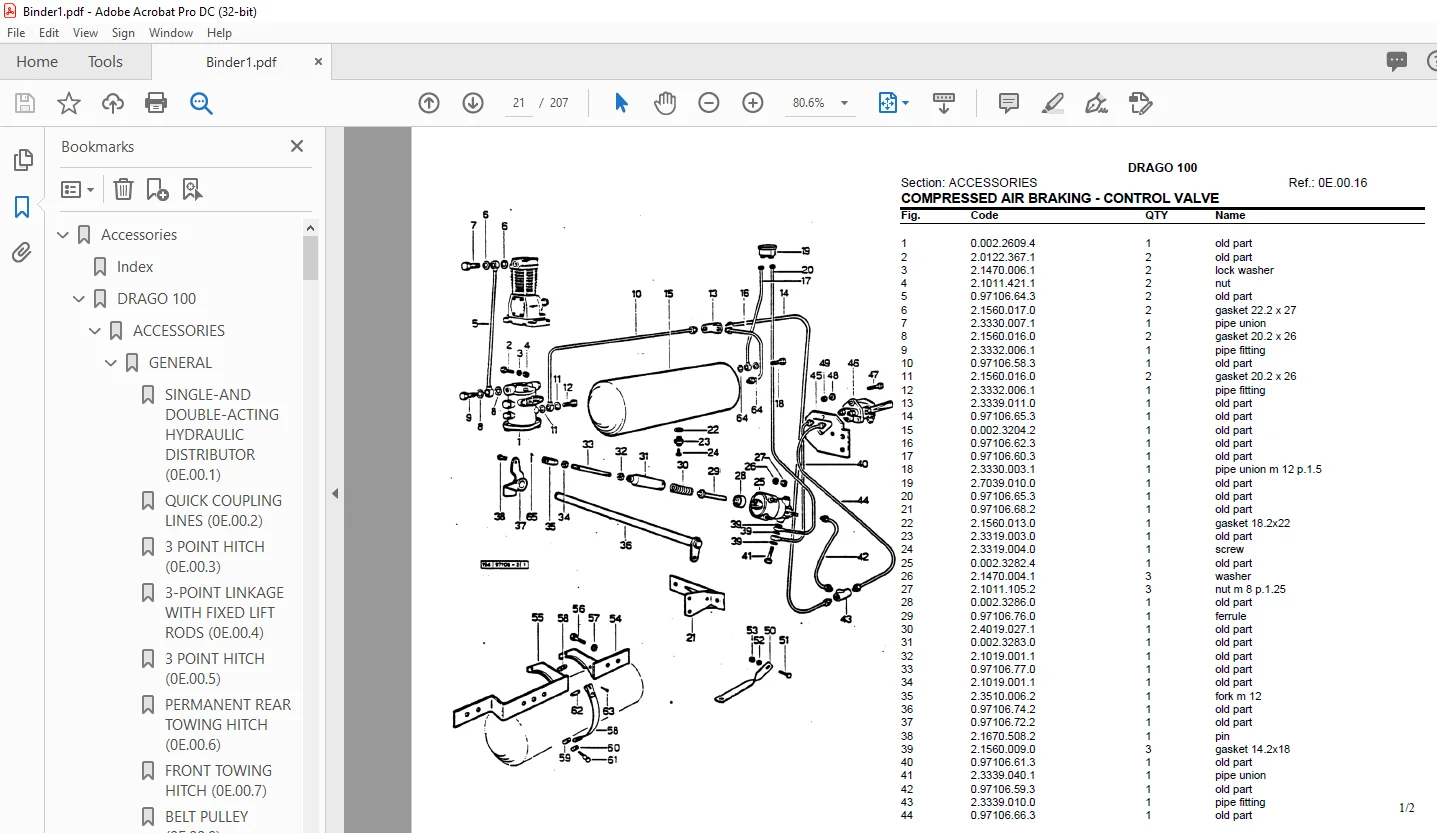Viewport: 1437px width, 833px height.
Task: Open Single-and Double-Acting Hydraulic Distributor bookmark
Action: tap(222, 435)
